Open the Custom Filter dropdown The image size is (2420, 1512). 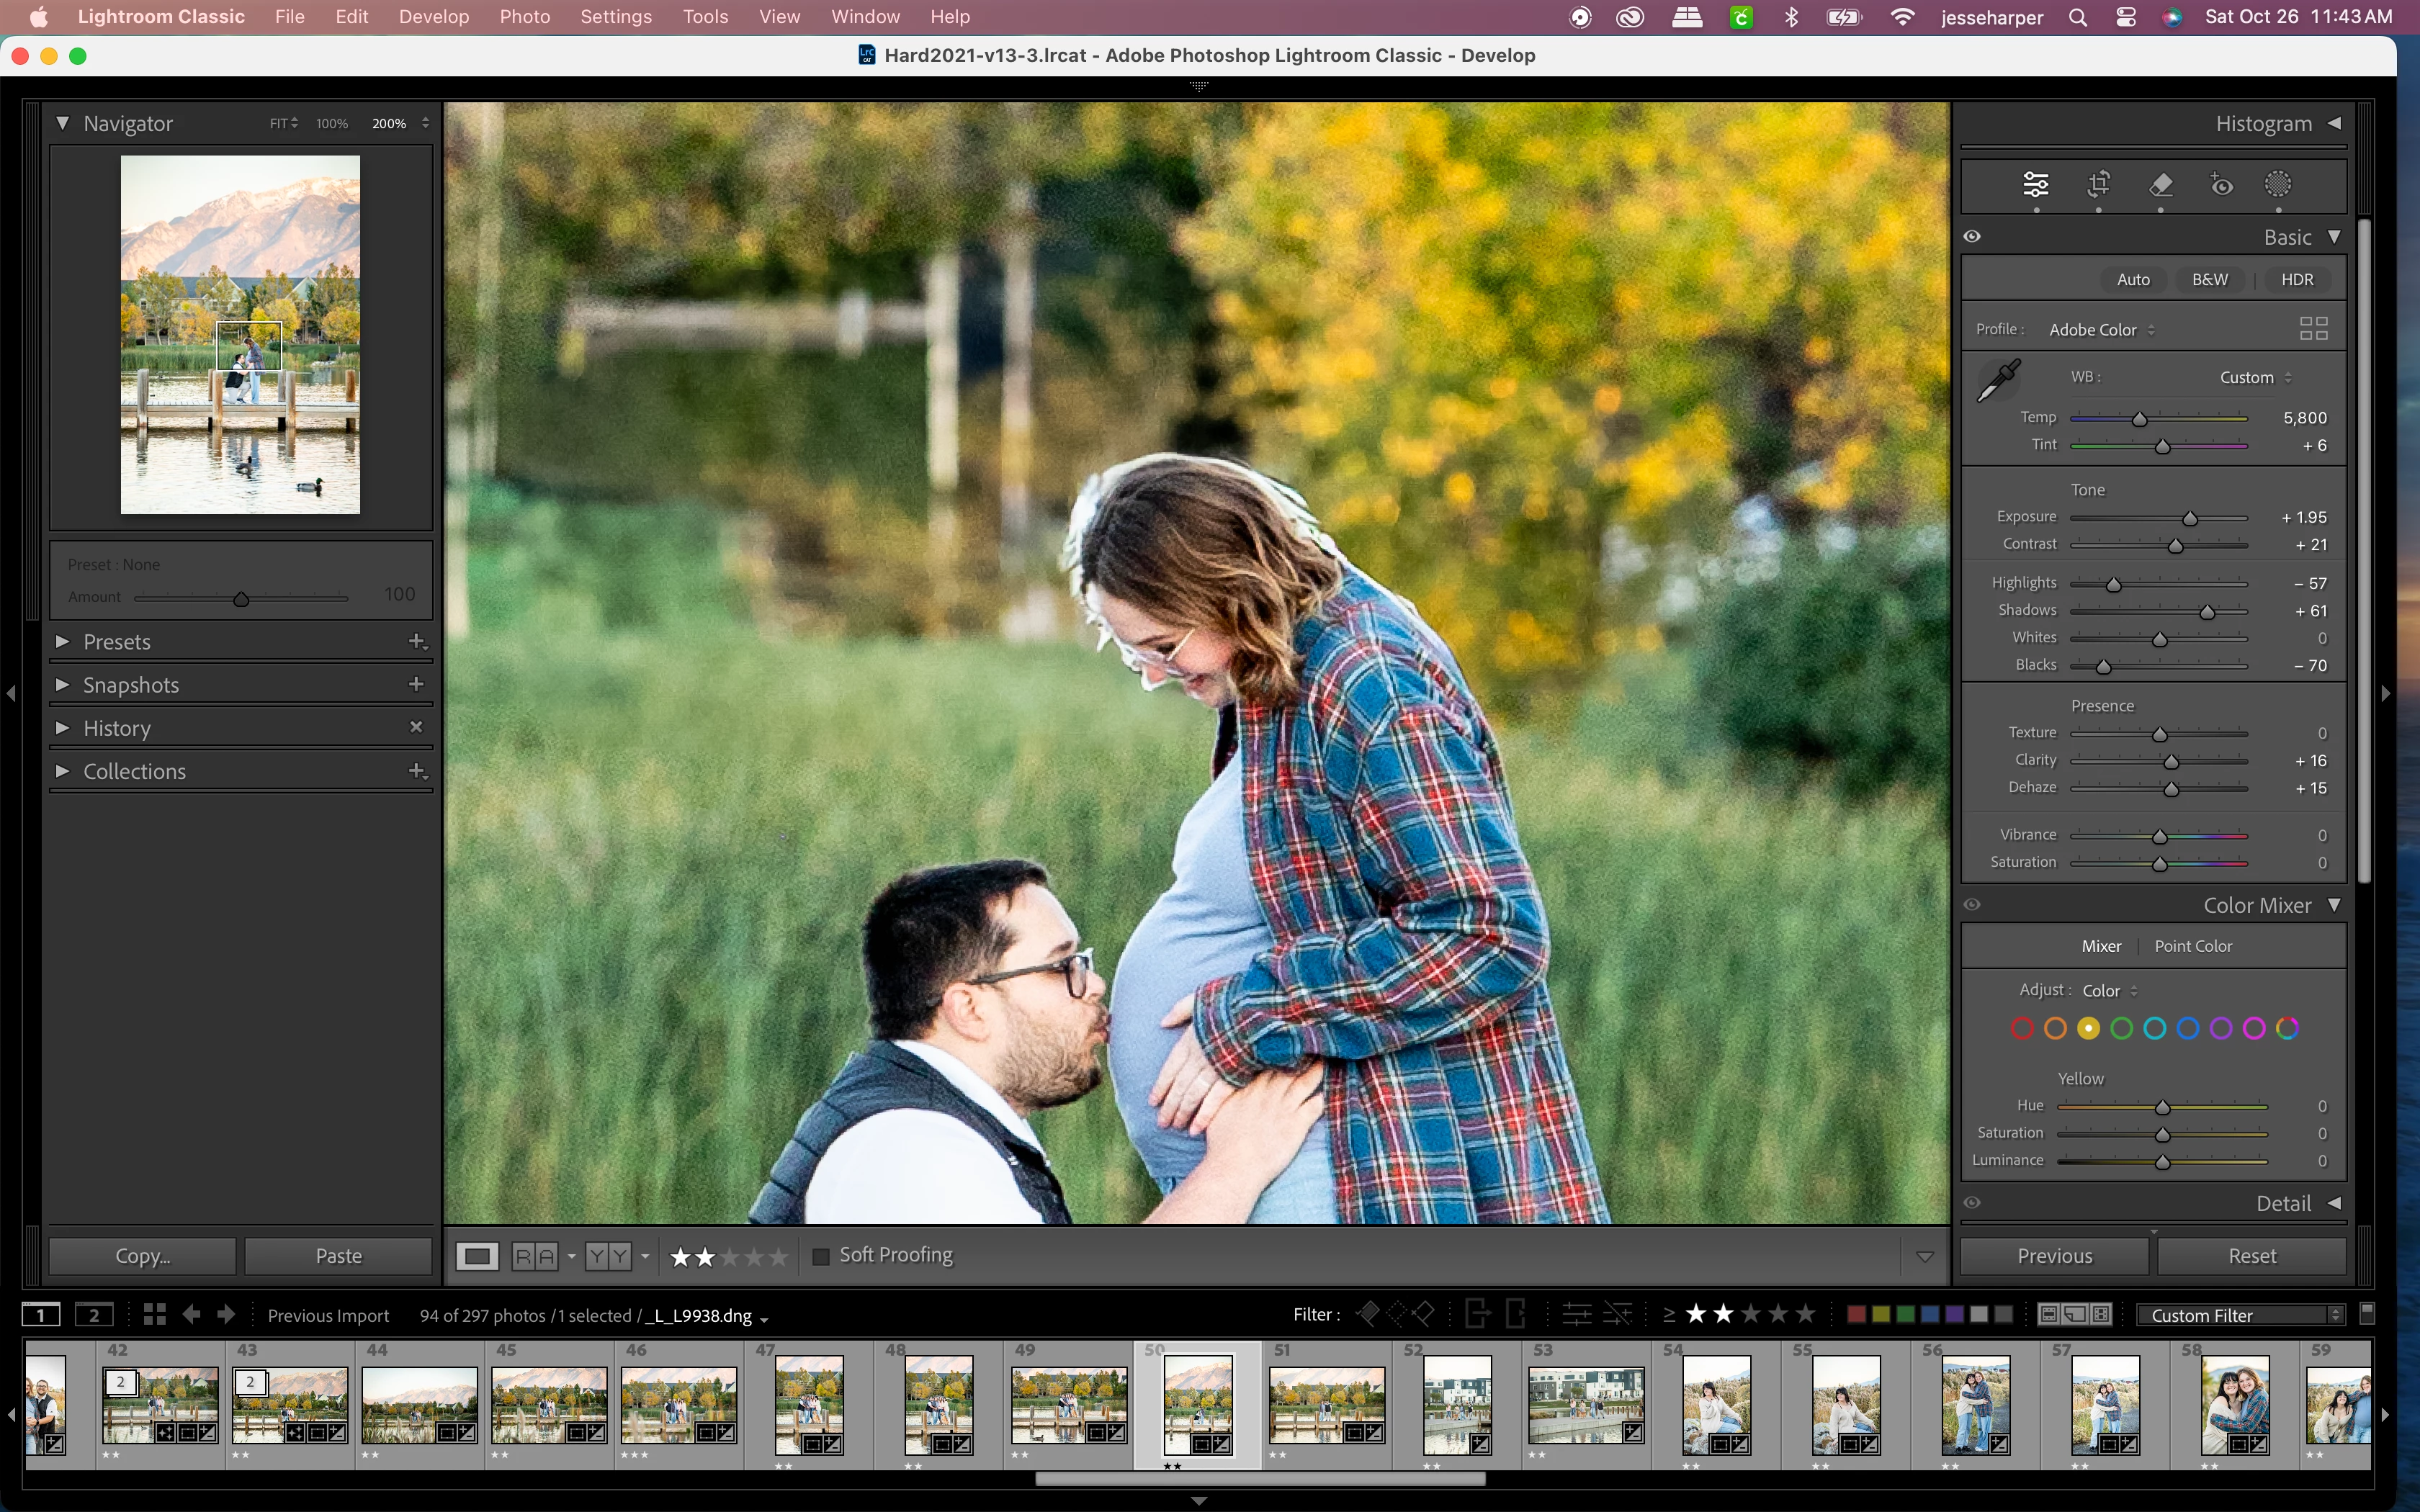click(2241, 1315)
